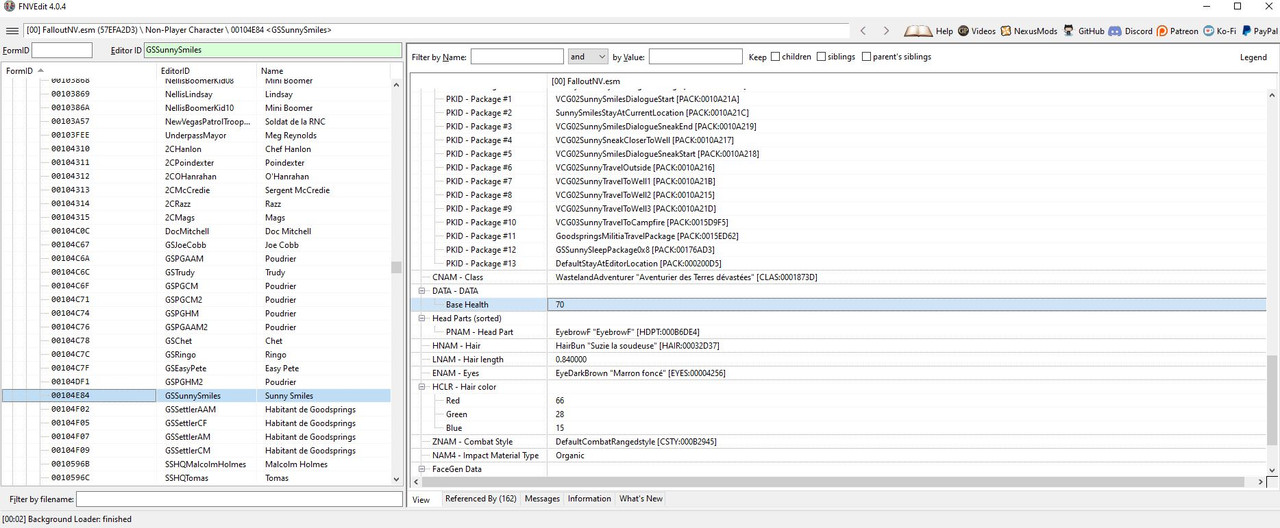Image resolution: width=1280 pixels, height=528 pixels.
Task: Open the hamburger main menu
Action: pos(10,31)
